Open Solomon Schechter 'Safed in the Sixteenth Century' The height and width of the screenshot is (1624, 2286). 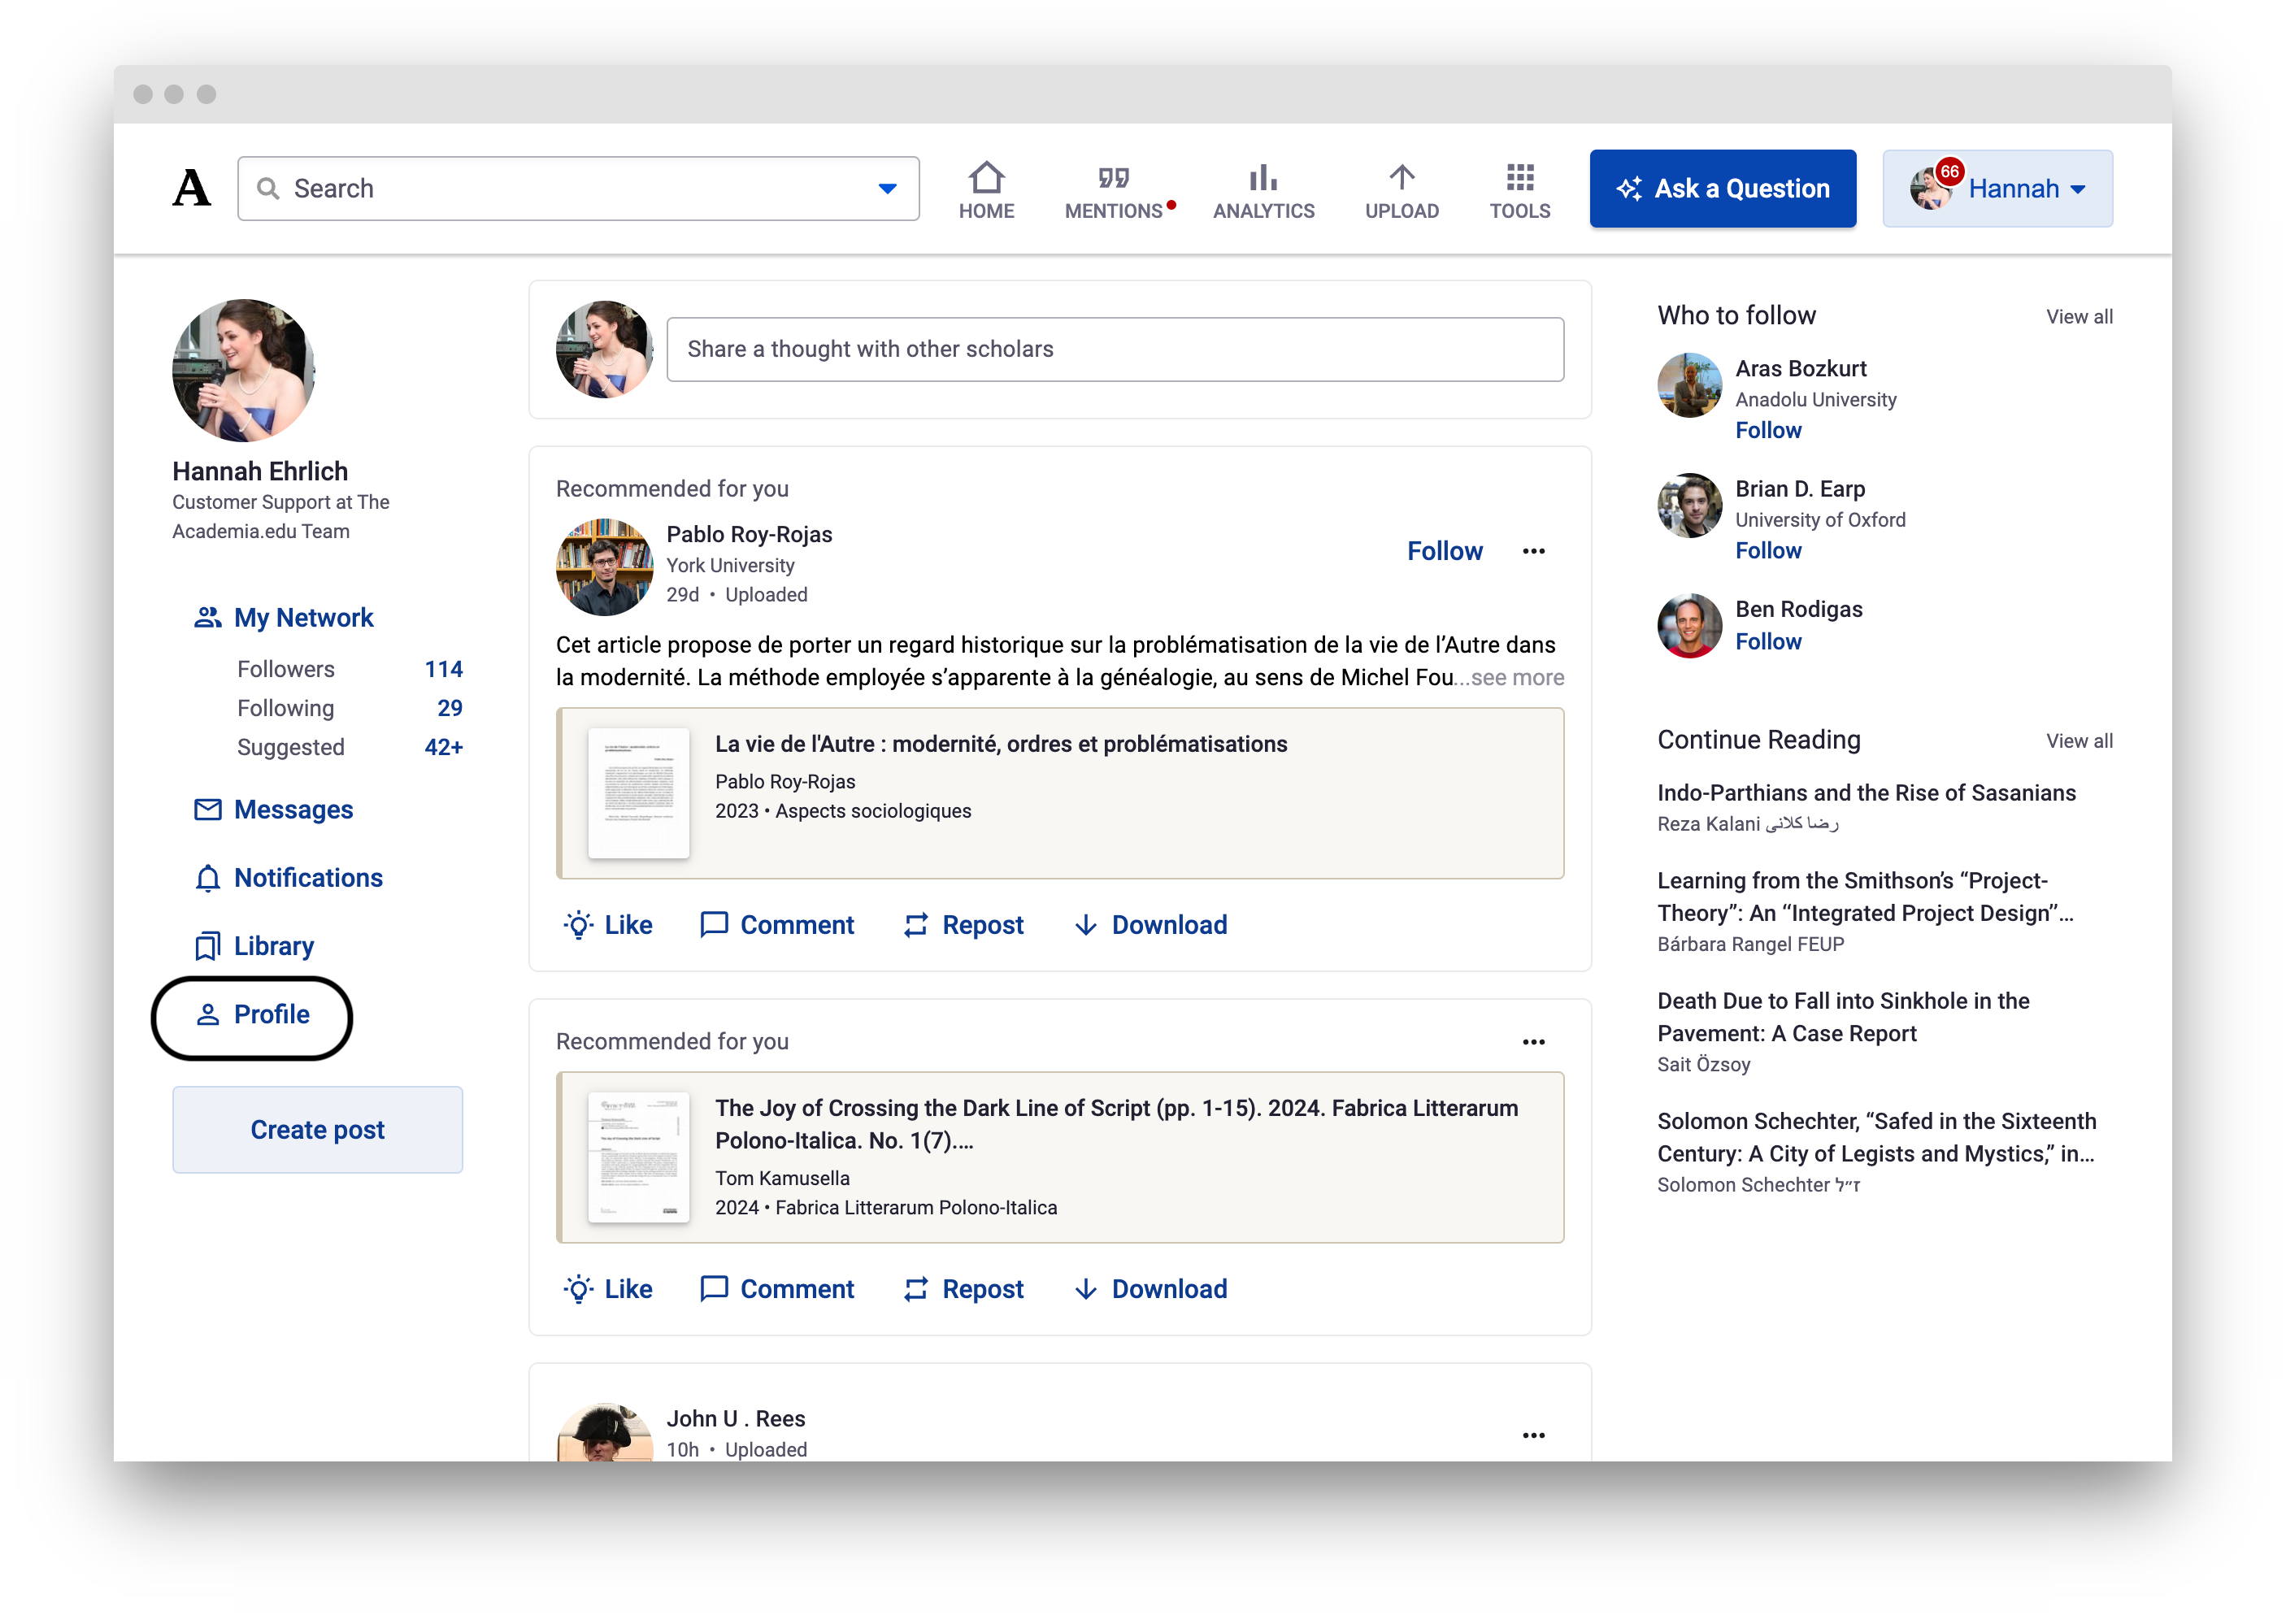(x=1876, y=1137)
